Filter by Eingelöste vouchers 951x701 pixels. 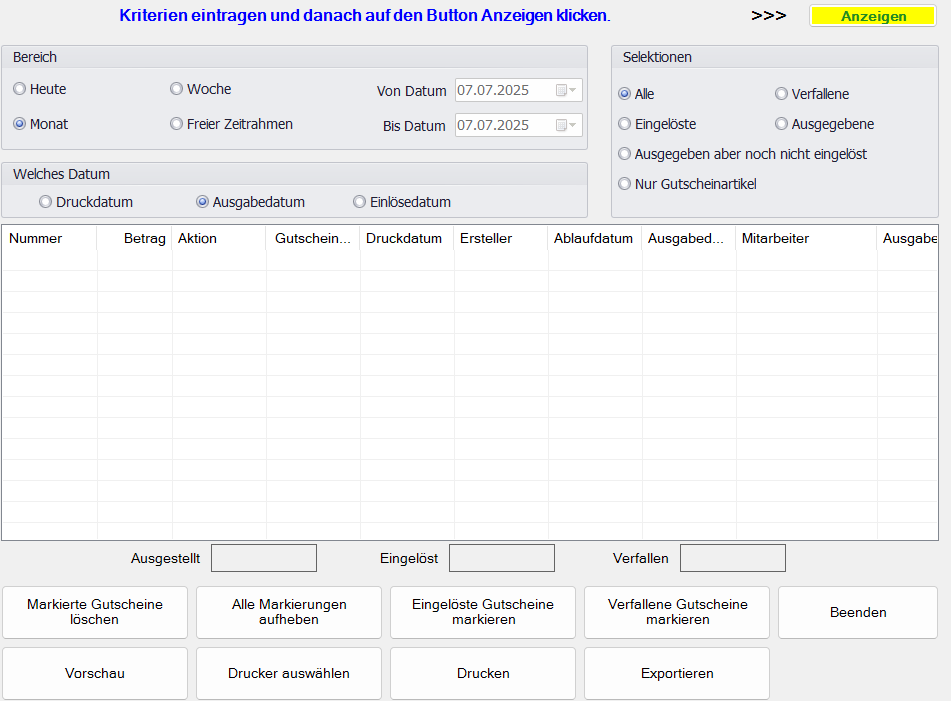625,124
